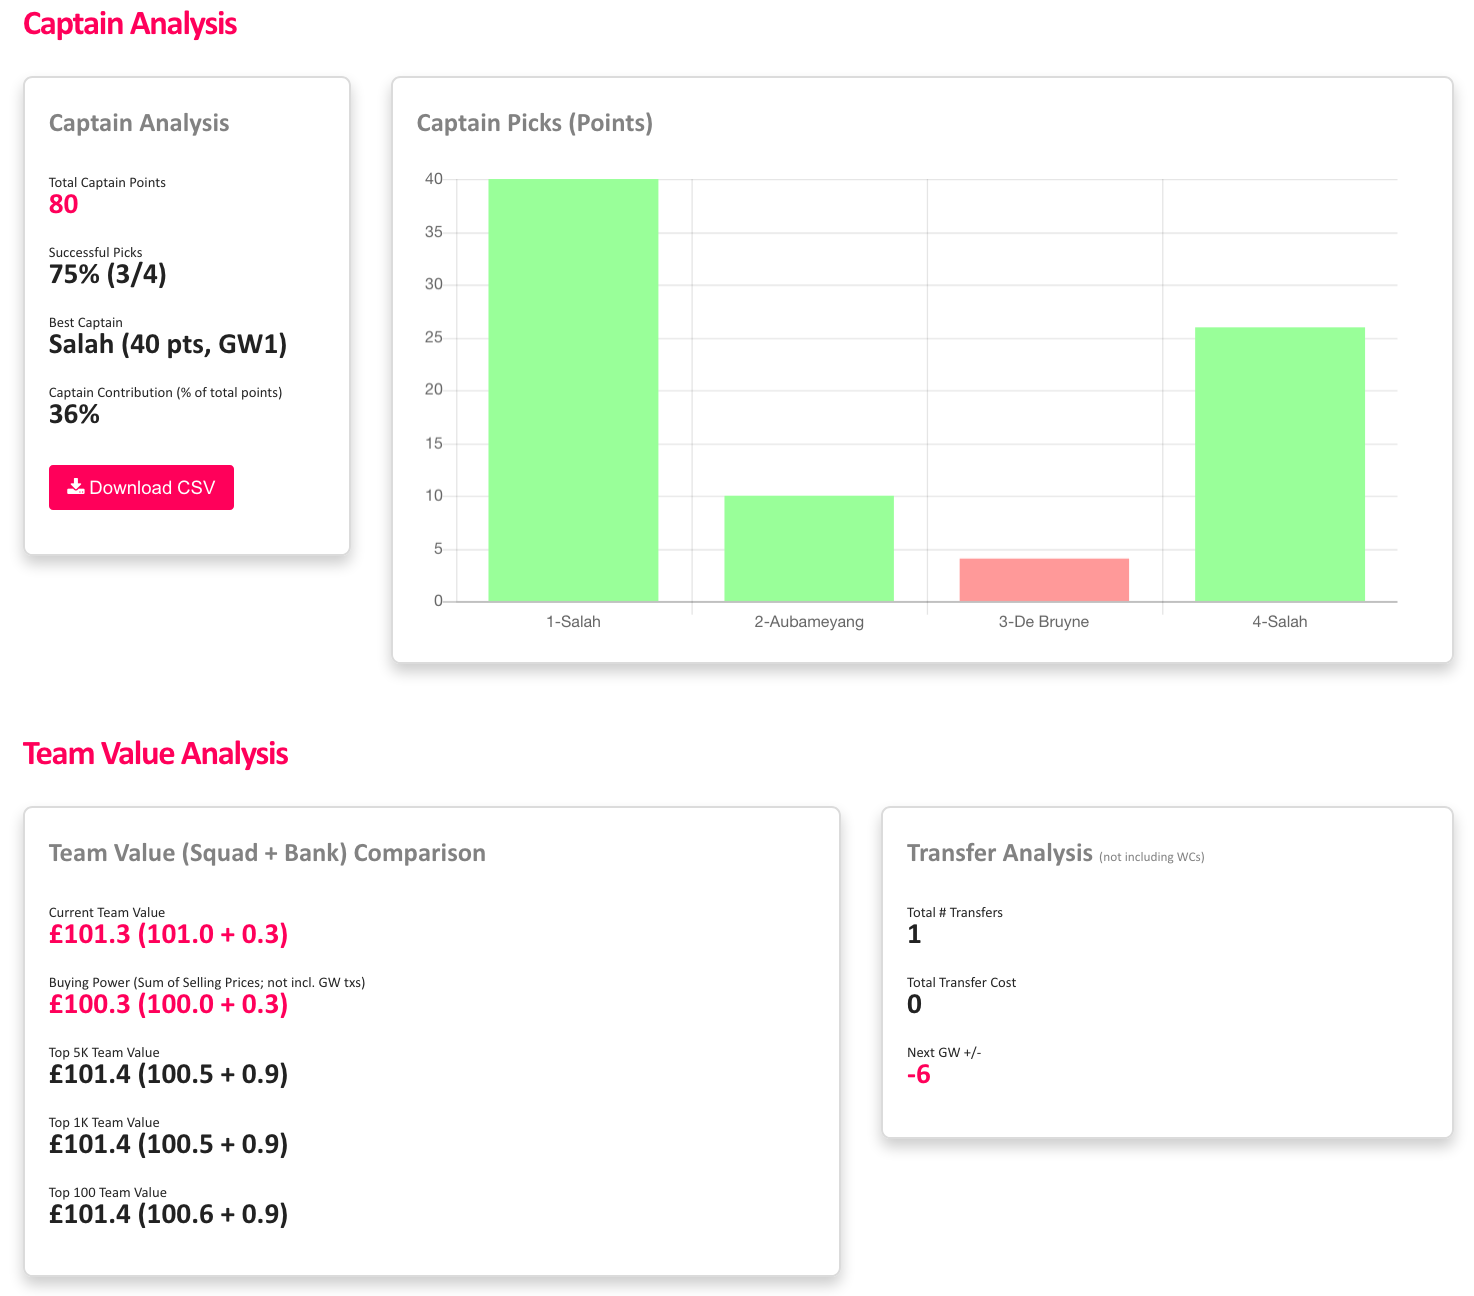Click the Download CSV button
1474x1296 pixels.
coord(141,487)
